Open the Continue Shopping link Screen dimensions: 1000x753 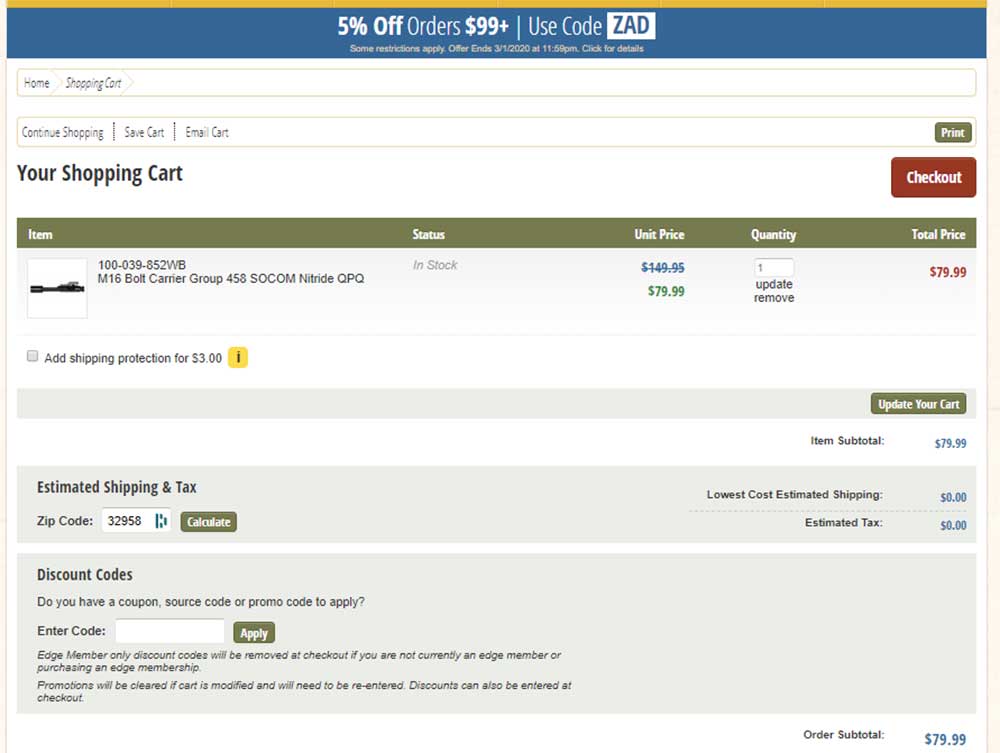[63, 132]
